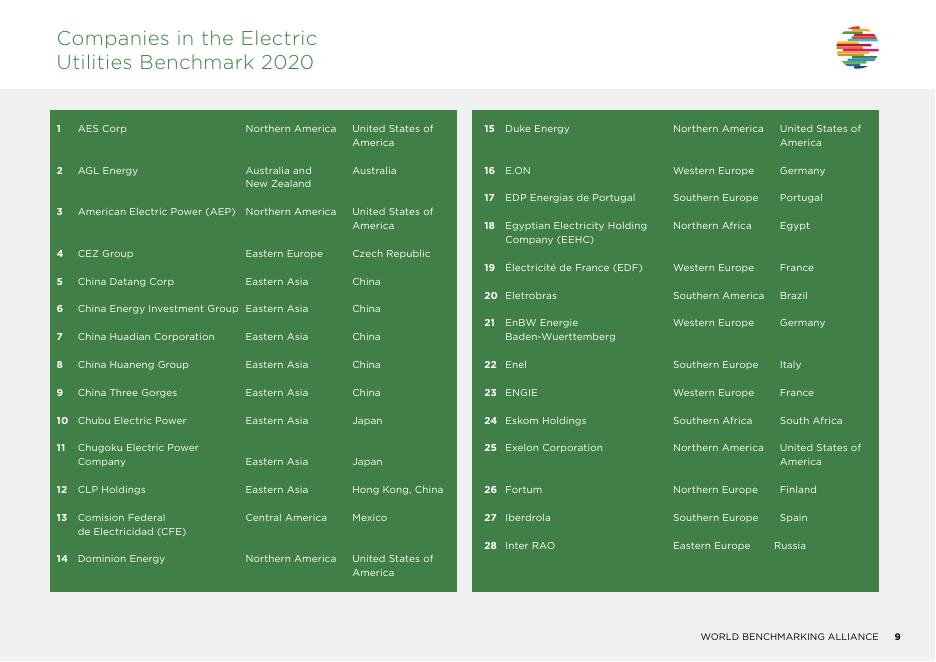Viewport: 936px width, 662px height.
Task: Click the "Portugal" country cell
Action: [801, 198]
